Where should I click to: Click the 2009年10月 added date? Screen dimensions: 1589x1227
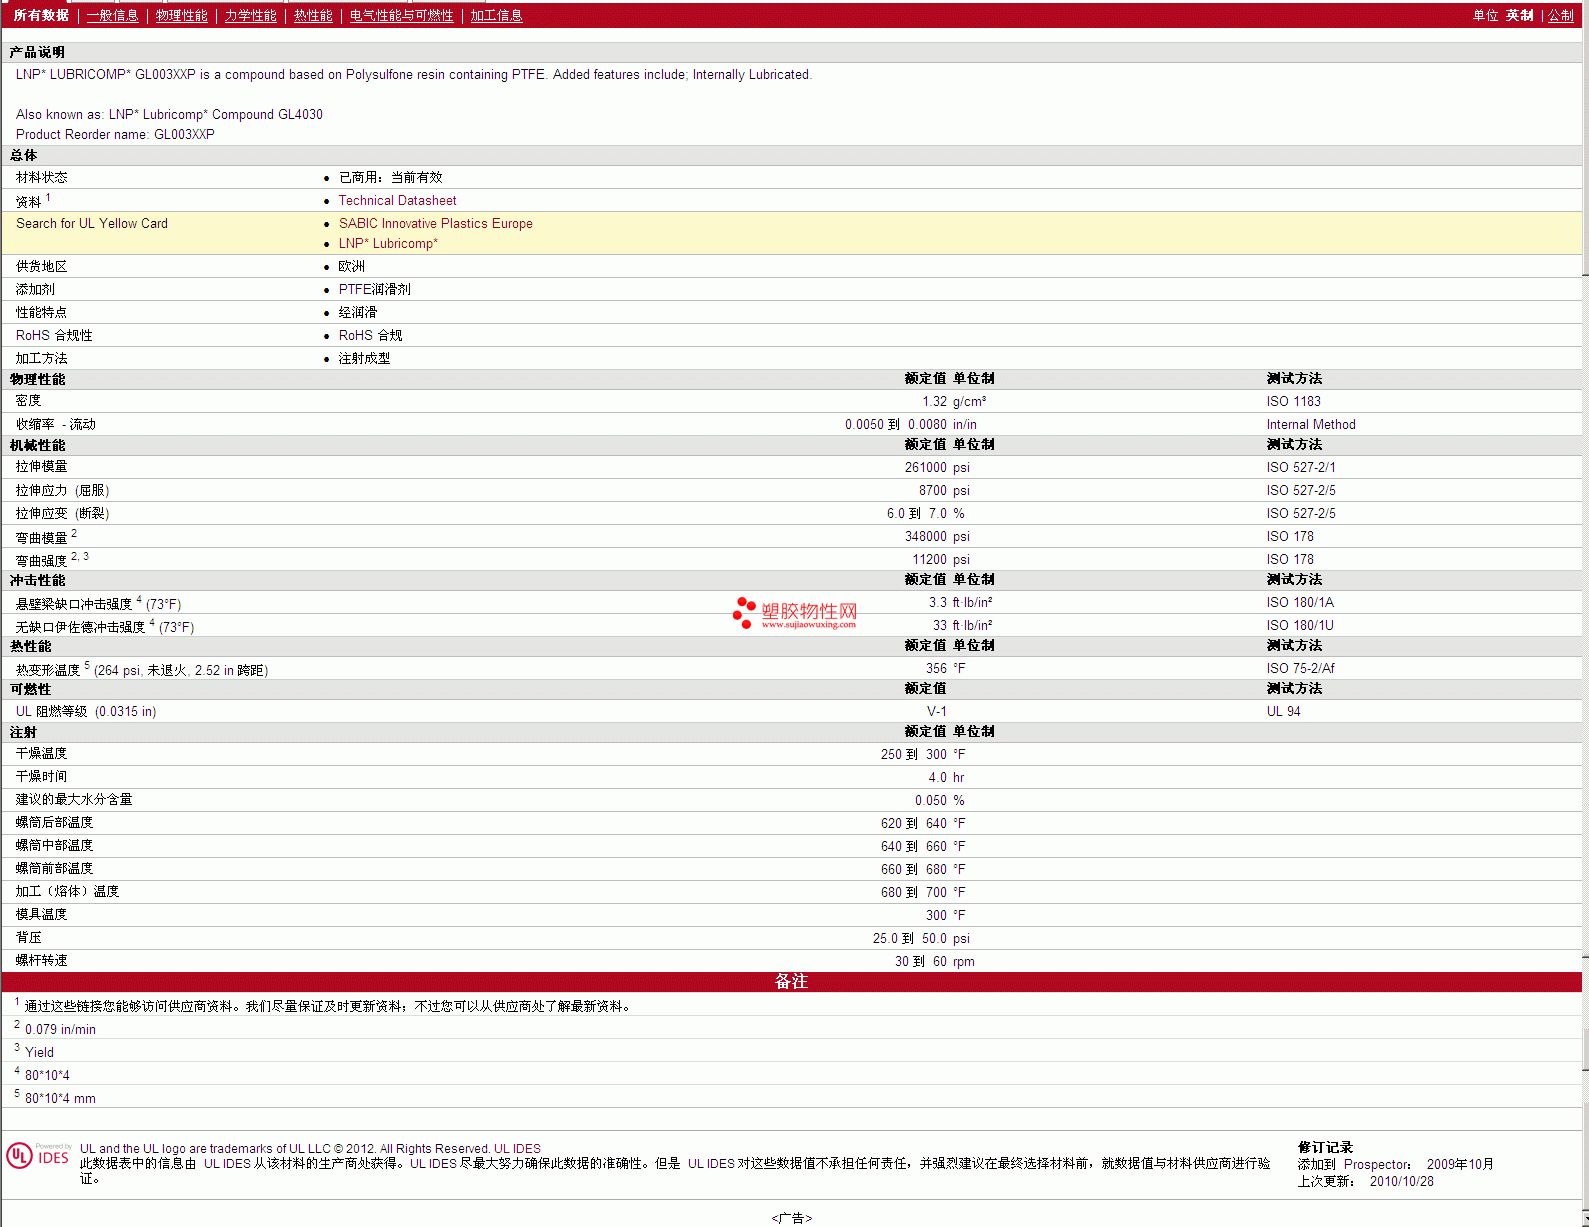pos(1460,1165)
